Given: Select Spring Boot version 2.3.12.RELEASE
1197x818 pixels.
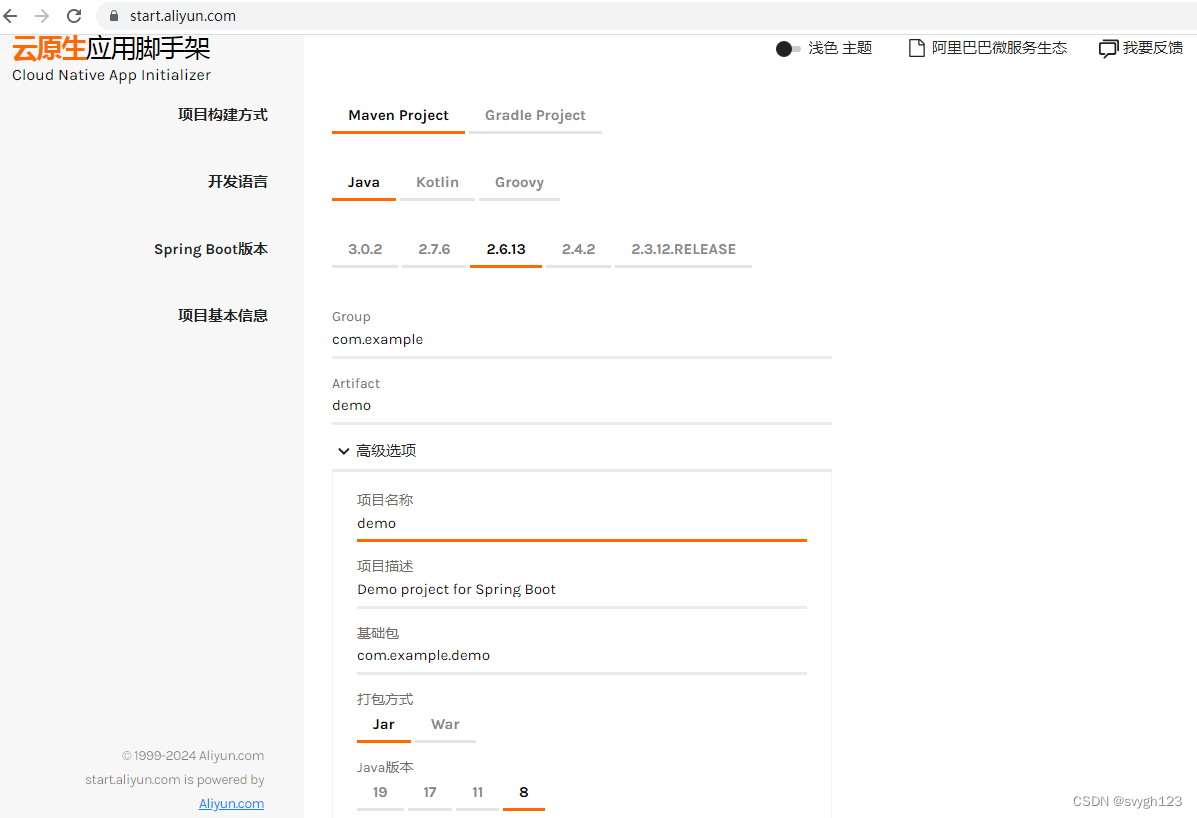Looking at the screenshot, I should click(x=683, y=250).
